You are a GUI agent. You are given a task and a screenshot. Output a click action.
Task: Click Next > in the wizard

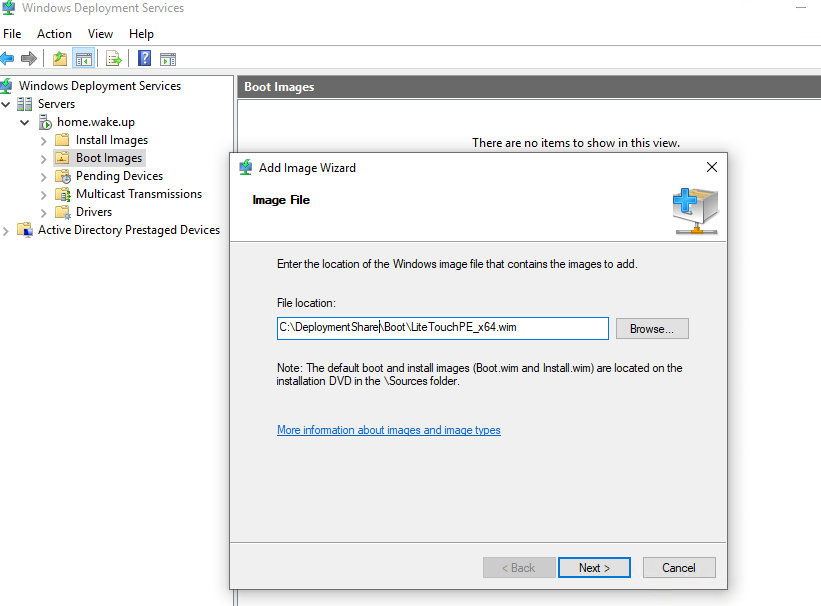point(594,568)
